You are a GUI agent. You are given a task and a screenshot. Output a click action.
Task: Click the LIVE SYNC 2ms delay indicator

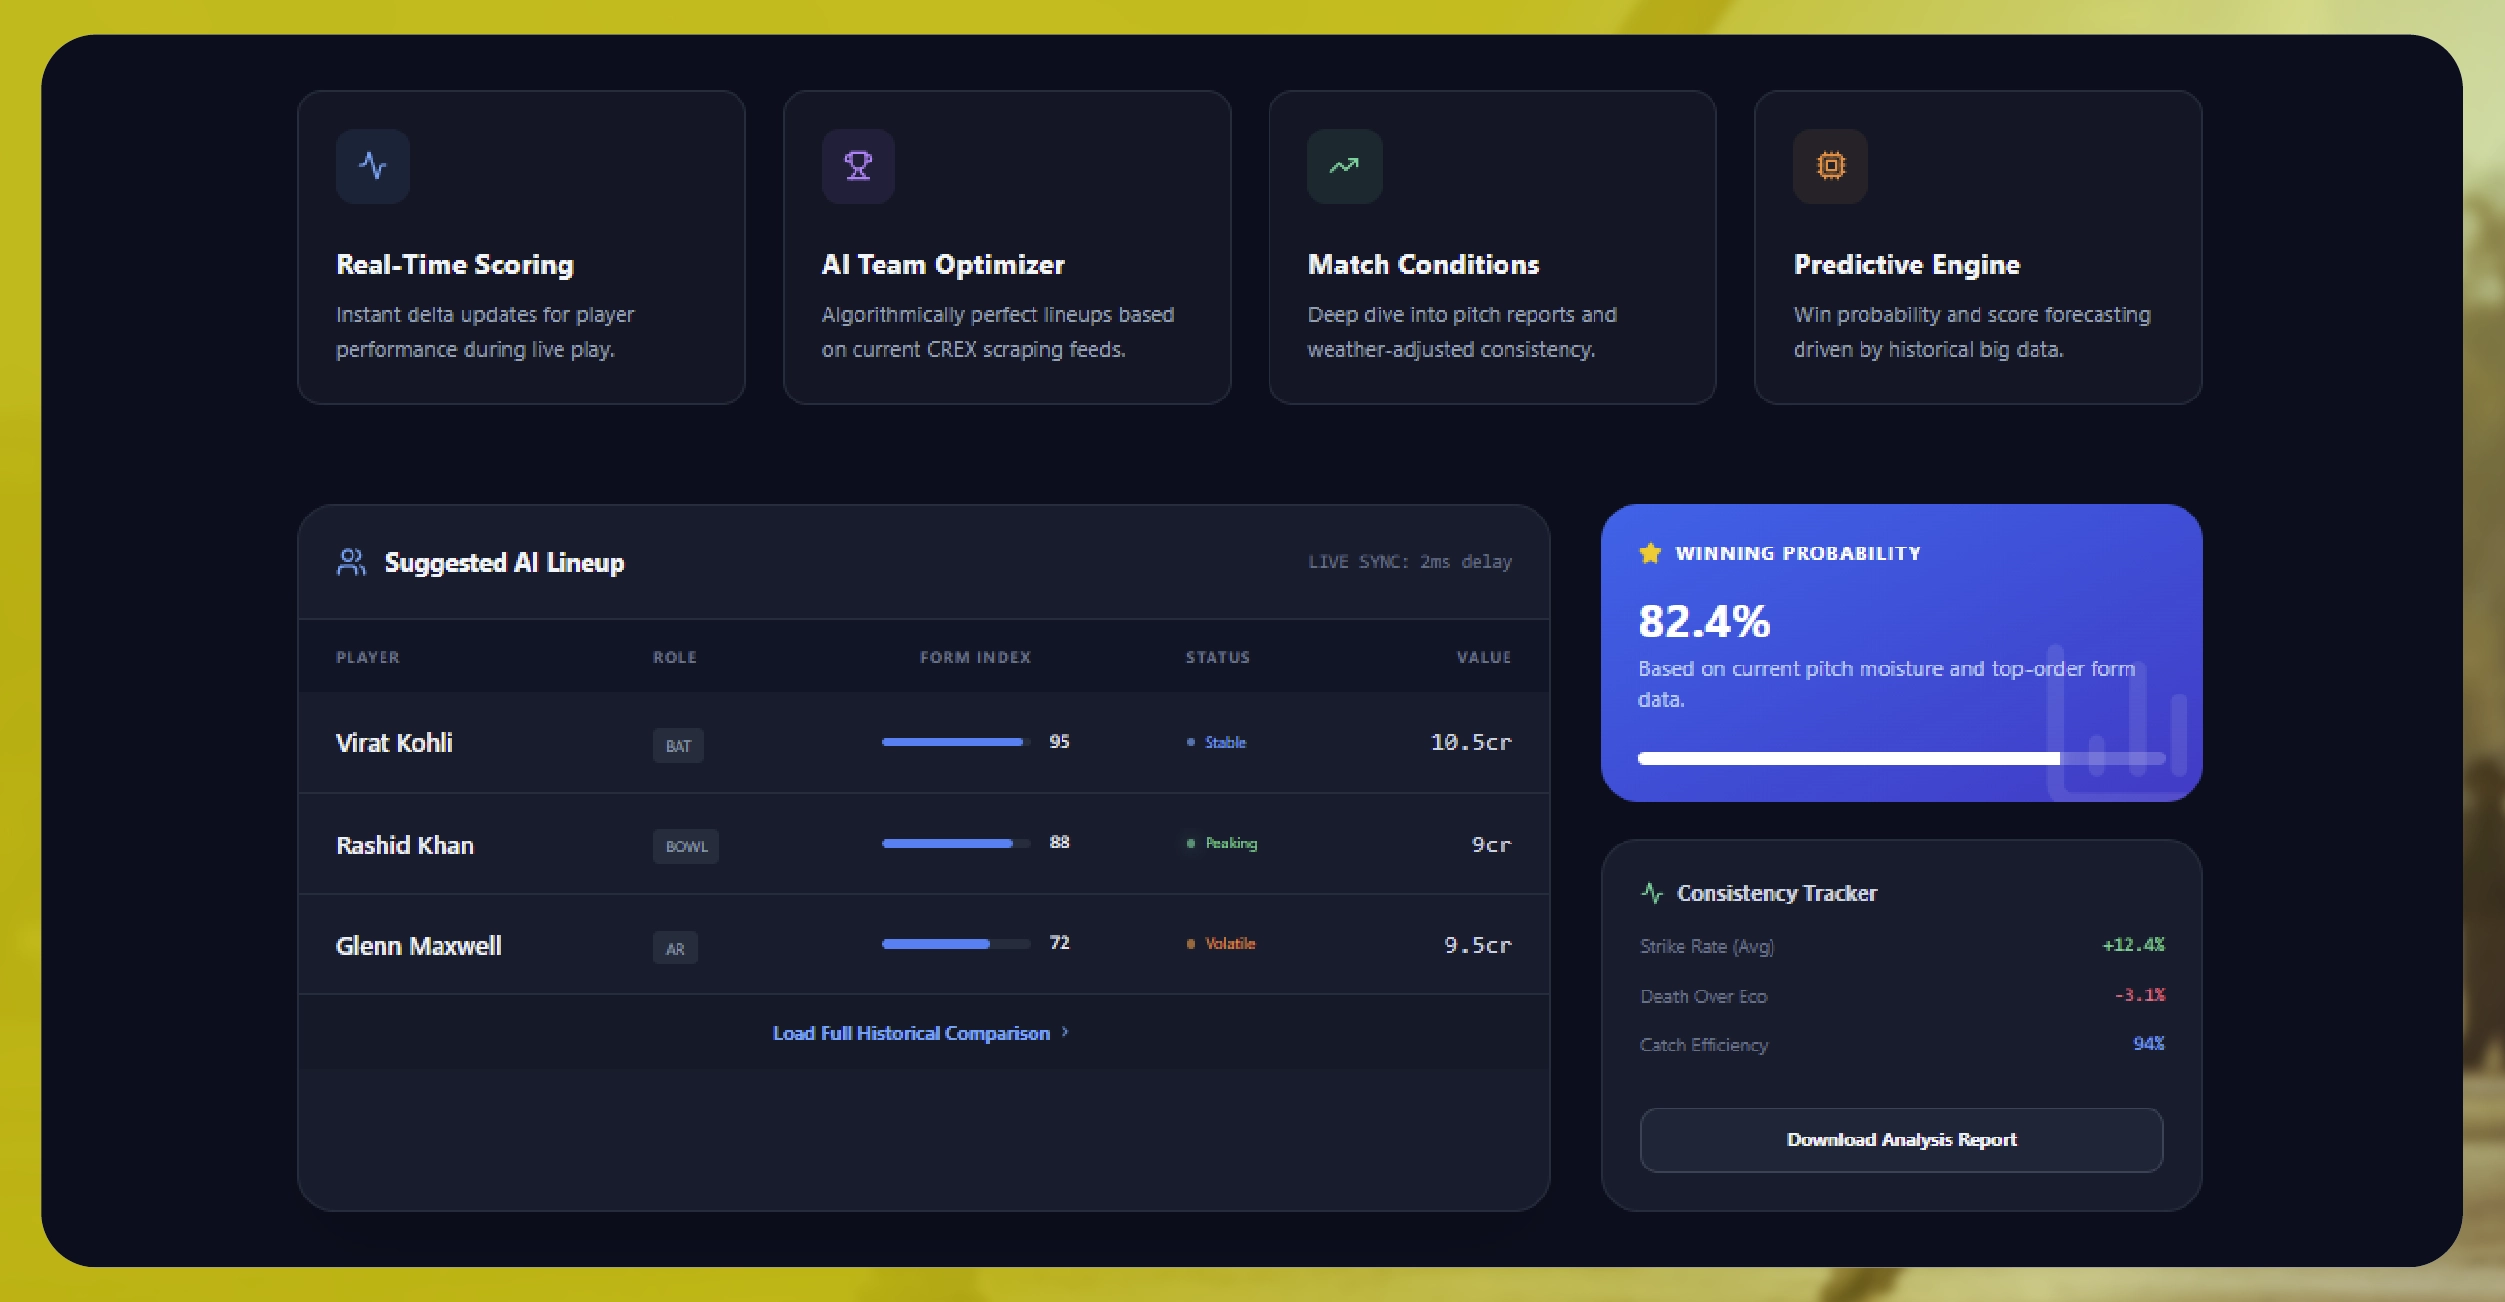[1410, 561]
